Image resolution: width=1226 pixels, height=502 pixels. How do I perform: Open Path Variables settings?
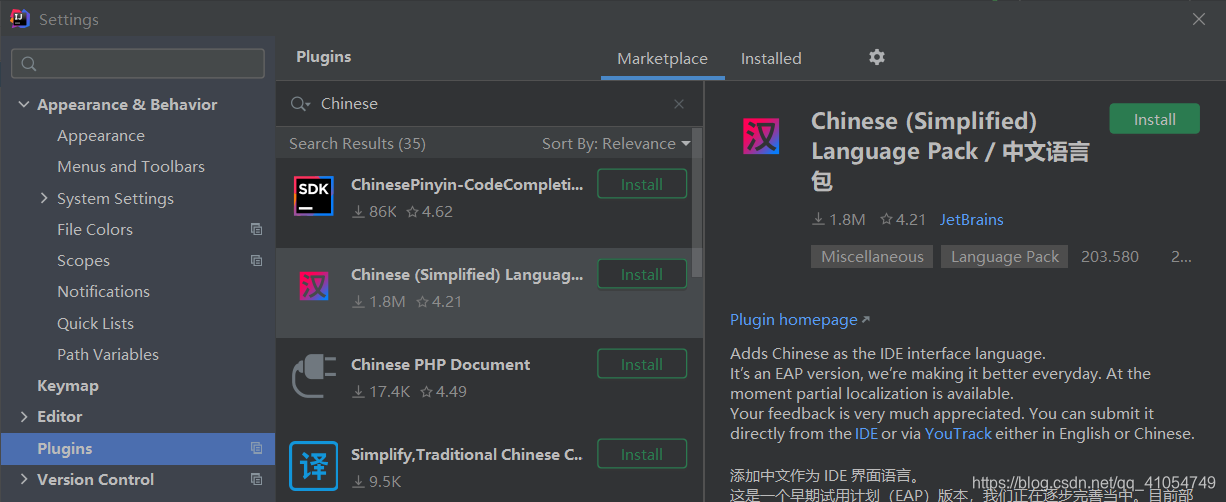click(108, 354)
